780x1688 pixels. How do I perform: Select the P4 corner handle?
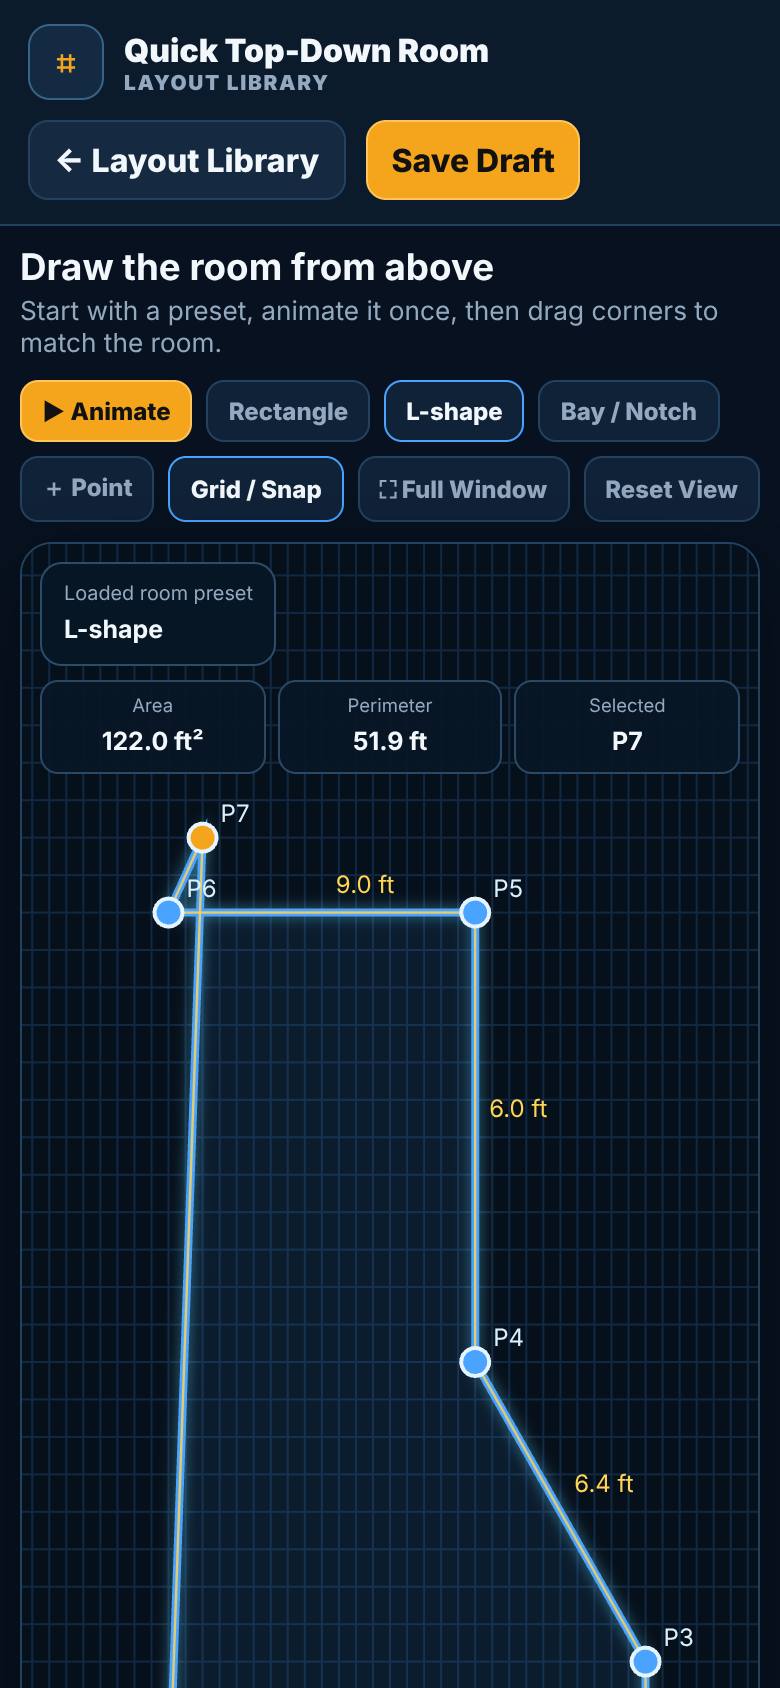point(475,1361)
